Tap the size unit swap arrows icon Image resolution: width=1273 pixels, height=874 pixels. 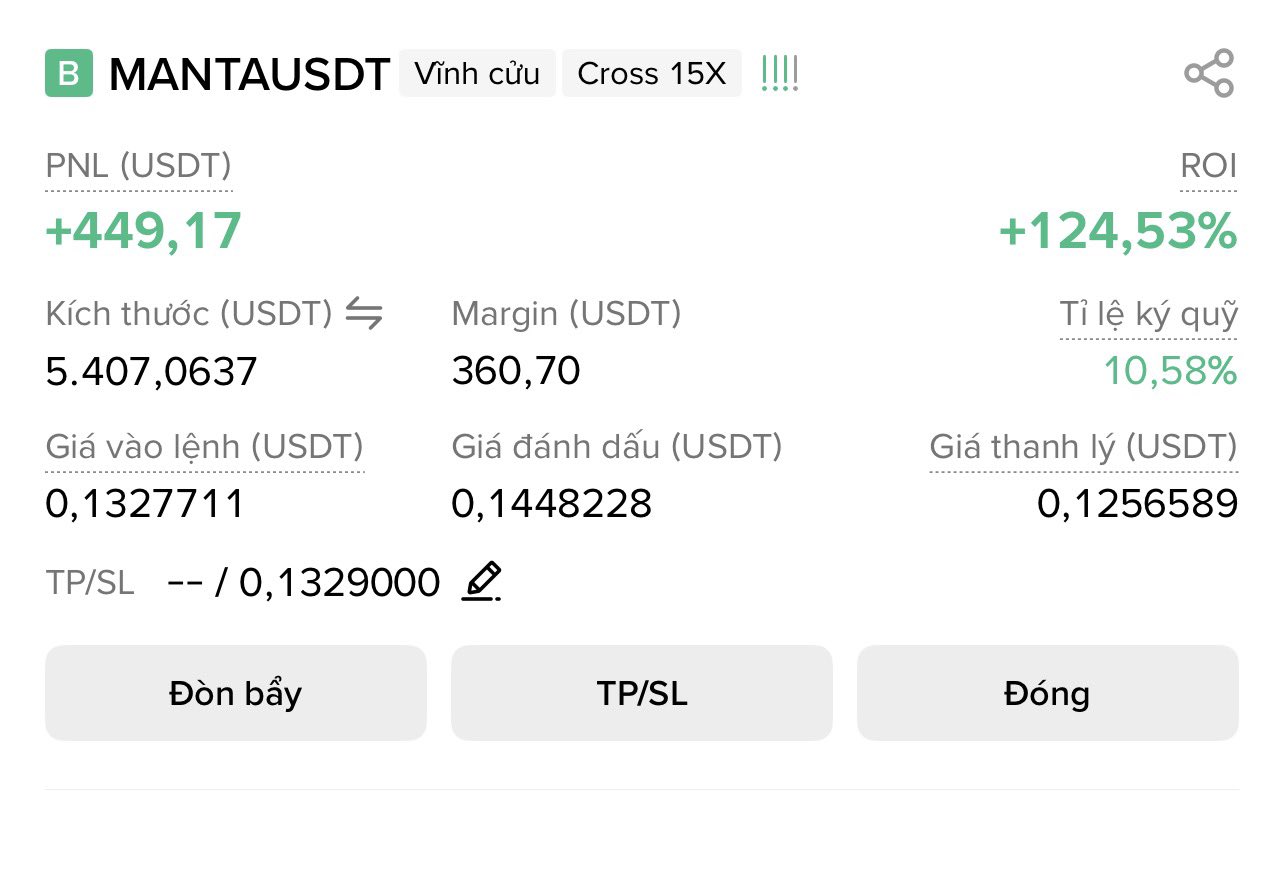pos(364,314)
